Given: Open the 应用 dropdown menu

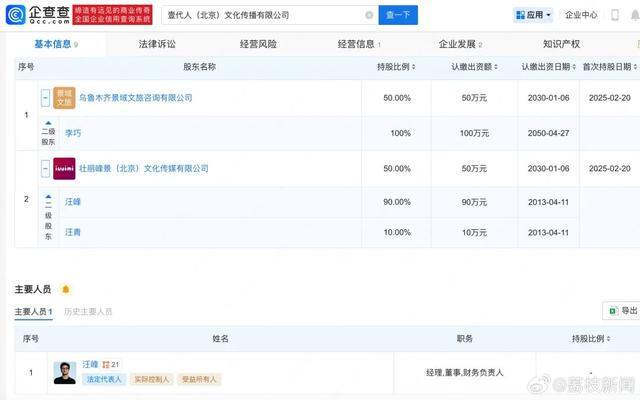Looking at the screenshot, I should click(534, 15).
